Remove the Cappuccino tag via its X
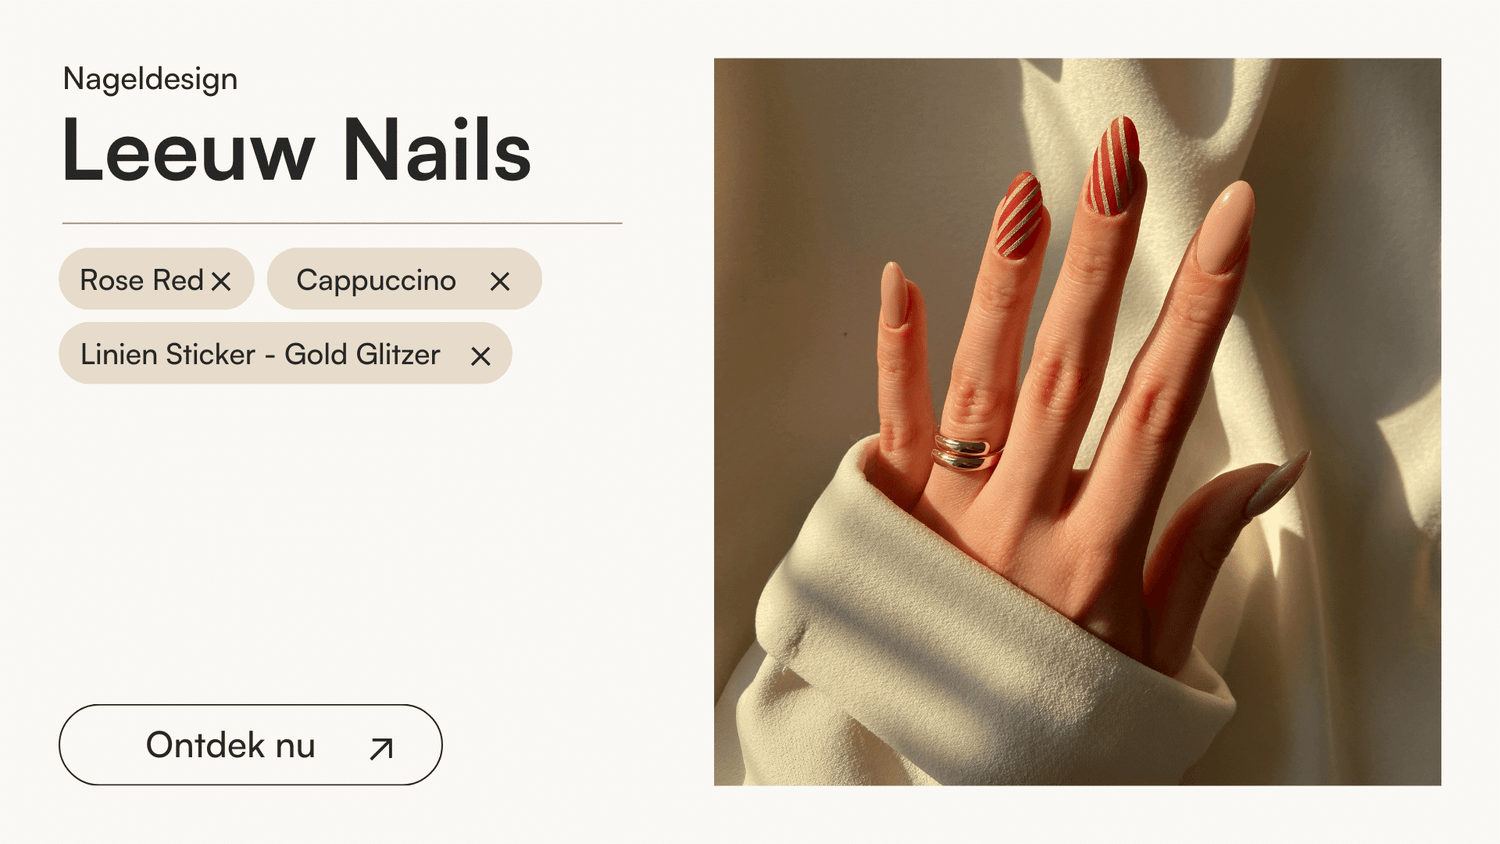 click(x=500, y=282)
